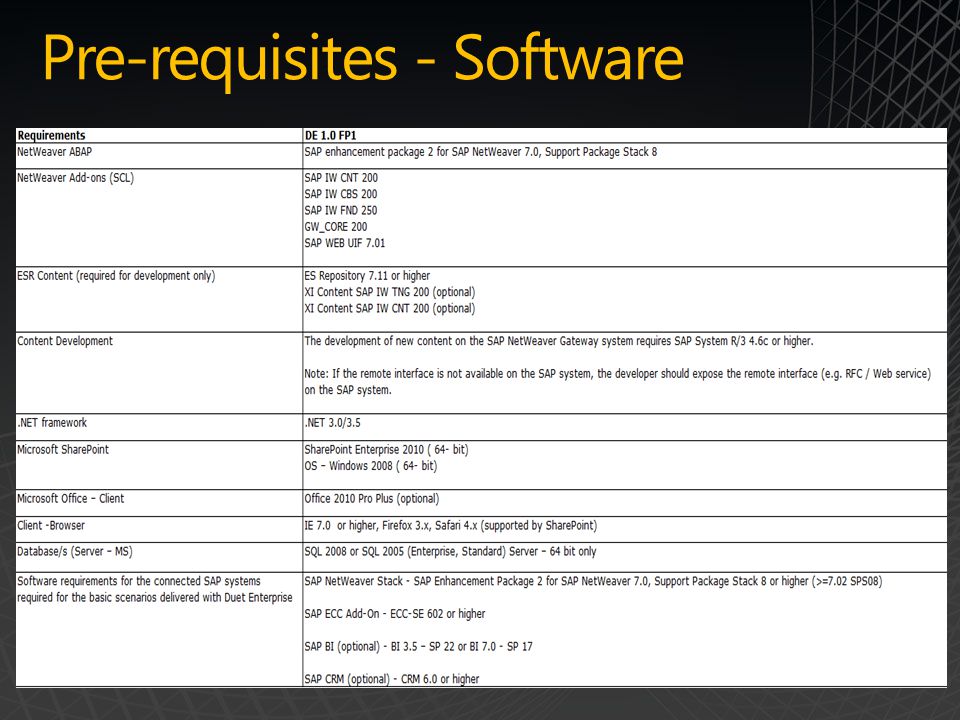The width and height of the screenshot is (960, 720).
Task: Click 'OS – Windows 2008 ( 64- bit)' text
Action: point(371,466)
